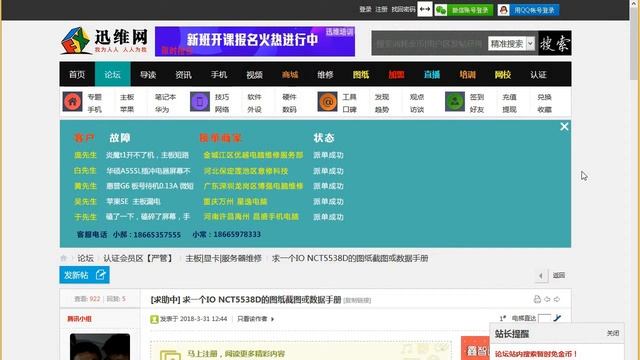The height and width of the screenshot is (360, 640).
Task: Click the 关闭 link in 站长提醒 popup
Action: 613,333
